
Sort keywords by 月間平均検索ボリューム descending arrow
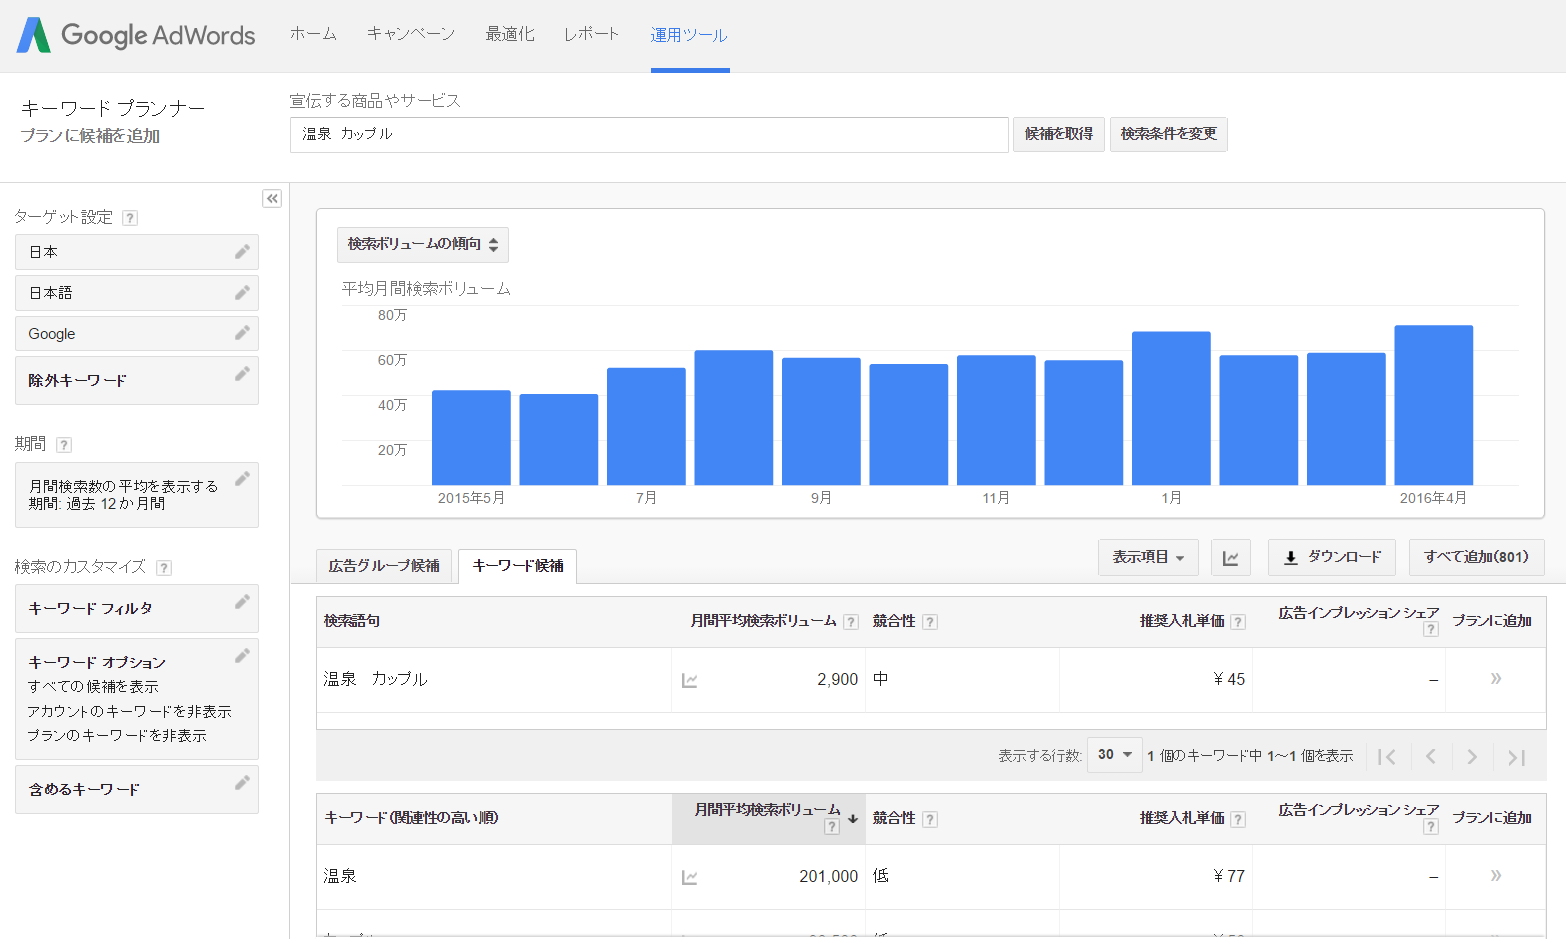[x=853, y=818]
